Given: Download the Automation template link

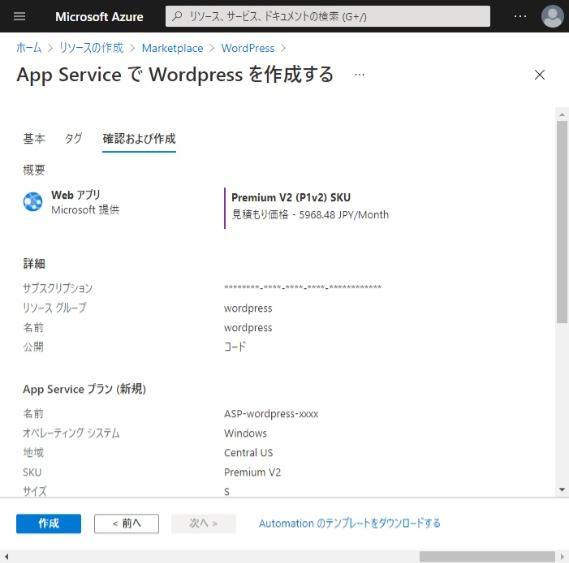Looking at the screenshot, I should [349, 523].
